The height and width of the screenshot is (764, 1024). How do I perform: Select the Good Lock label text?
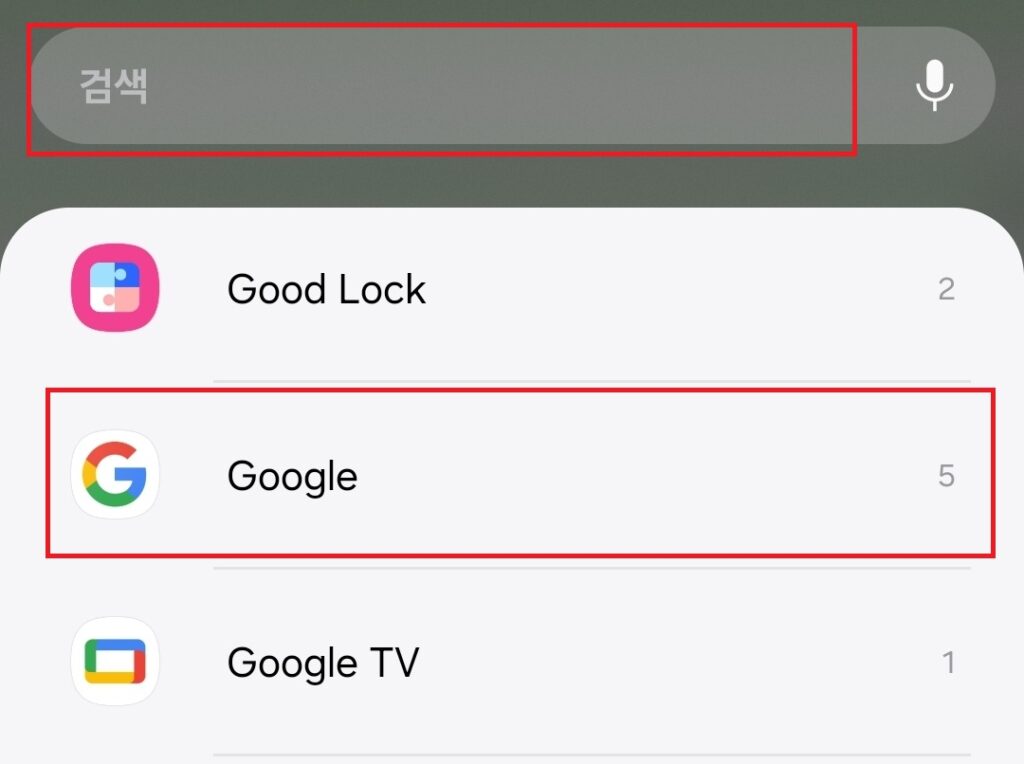point(327,289)
